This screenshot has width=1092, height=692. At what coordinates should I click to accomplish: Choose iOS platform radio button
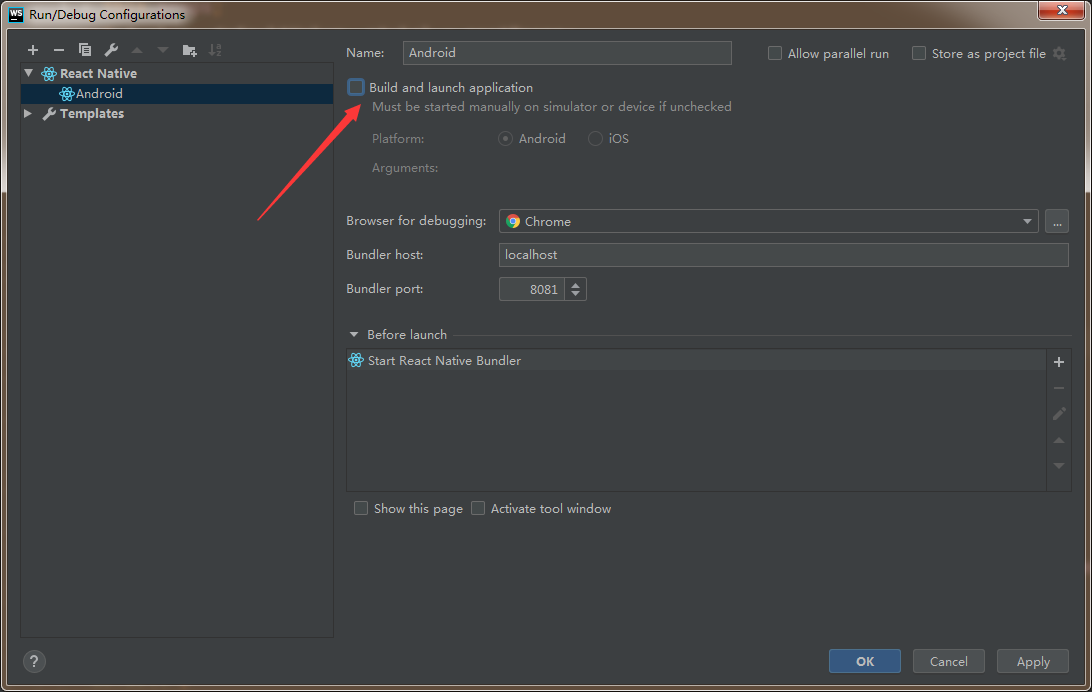pos(595,139)
